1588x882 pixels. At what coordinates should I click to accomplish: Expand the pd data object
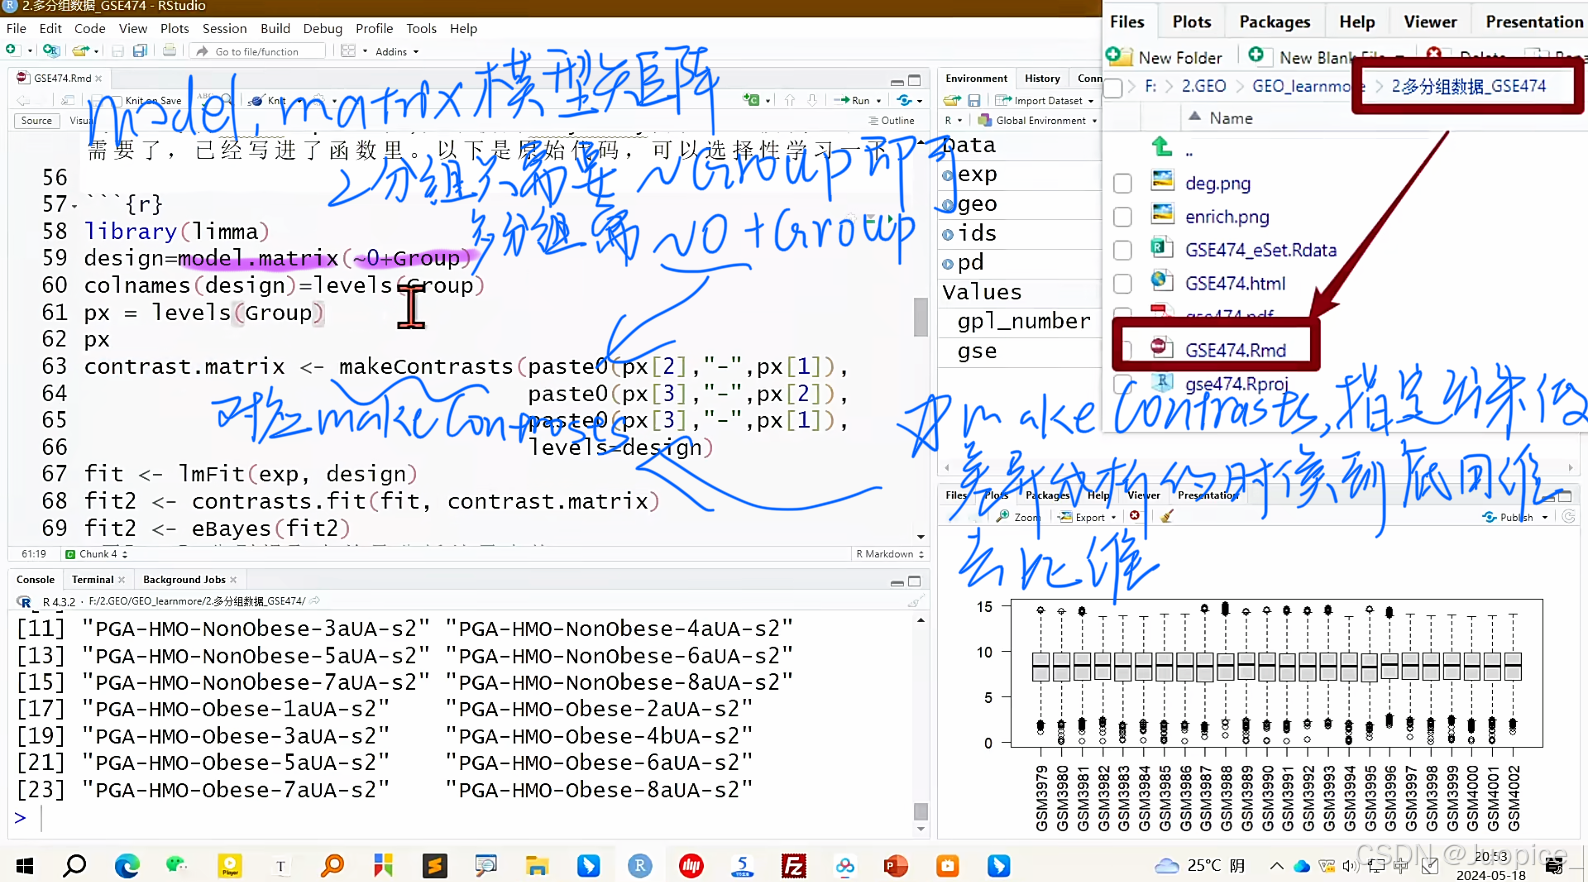tap(948, 264)
